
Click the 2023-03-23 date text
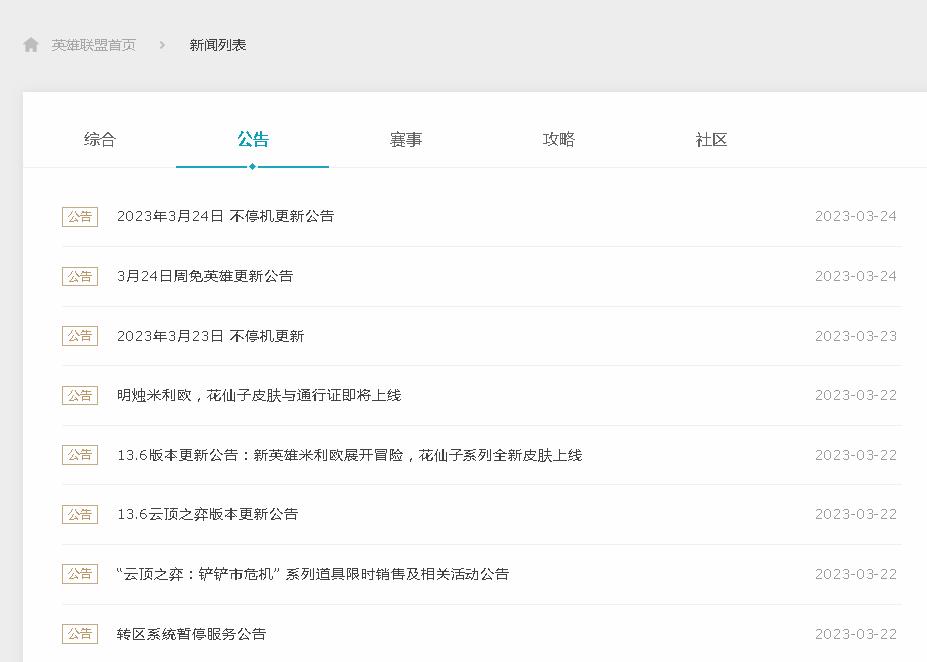click(x=855, y=336)
